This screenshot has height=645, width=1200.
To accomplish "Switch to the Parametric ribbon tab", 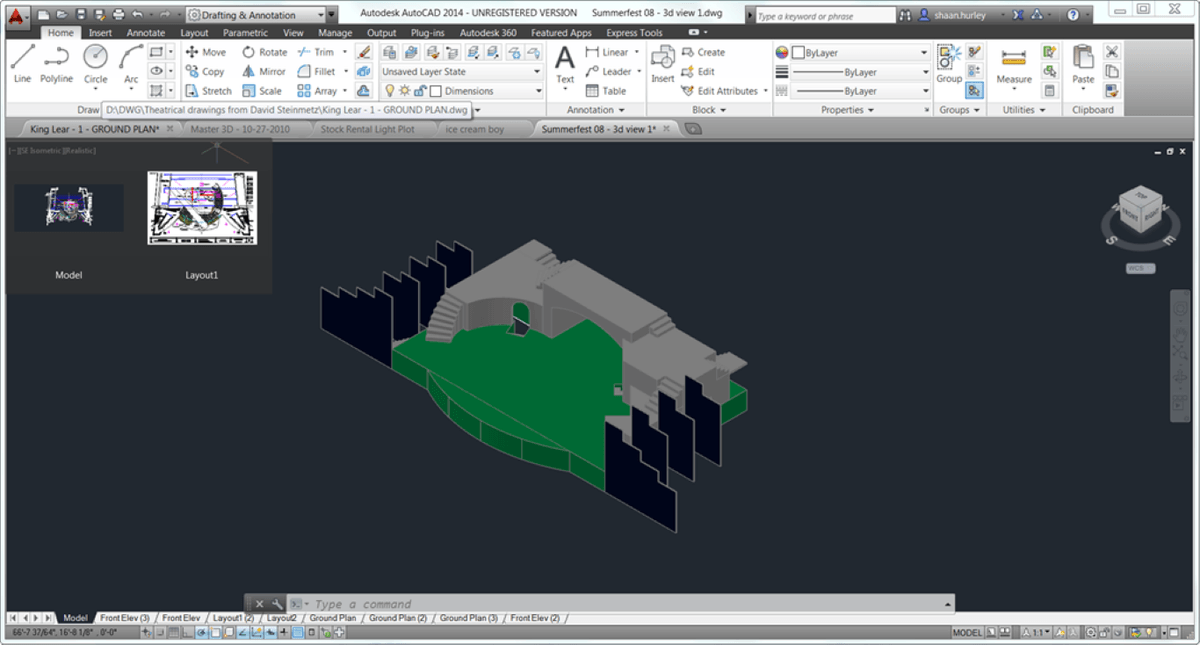I will 244,31.
